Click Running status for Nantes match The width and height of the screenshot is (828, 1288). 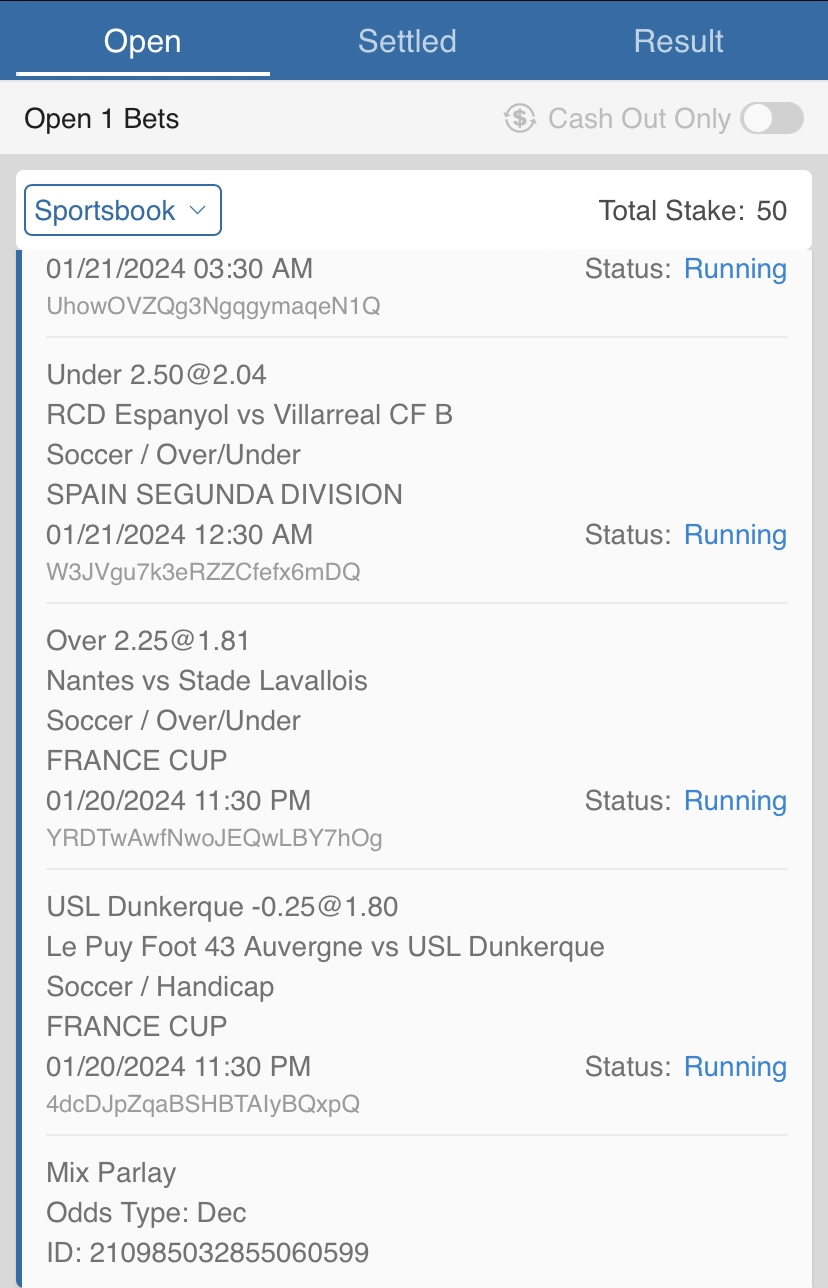pos(735,801)
